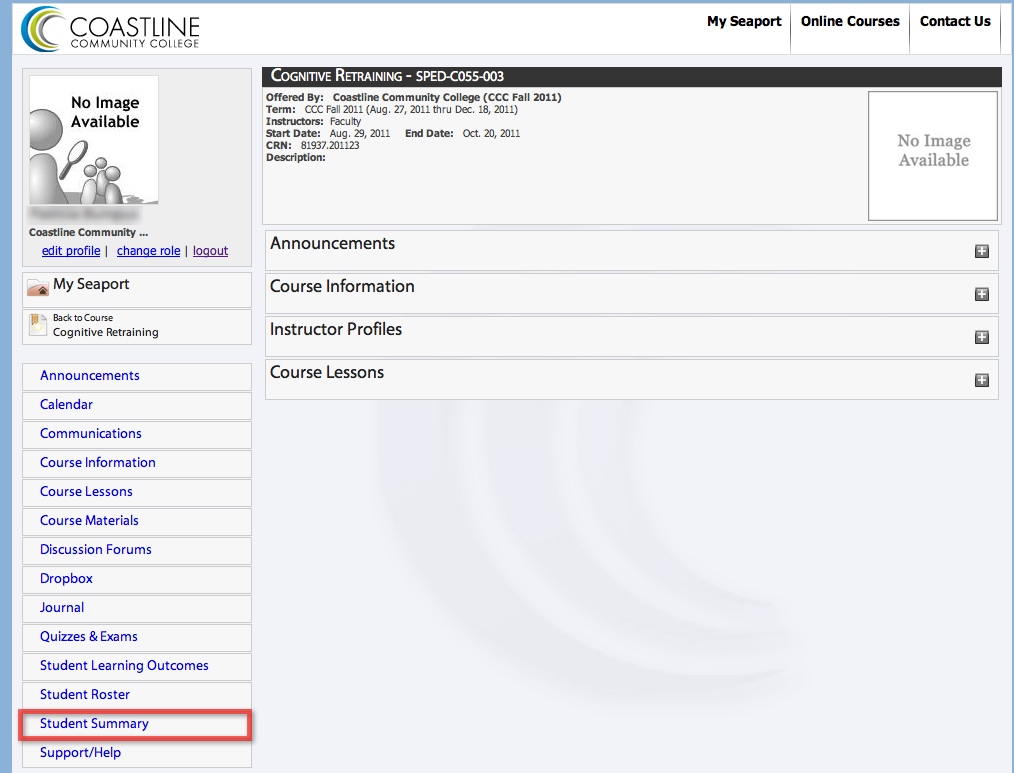Open Communications in the sidebar menu
The width and height of the screenshot is (1014, 773).
(x=137, y=435)
